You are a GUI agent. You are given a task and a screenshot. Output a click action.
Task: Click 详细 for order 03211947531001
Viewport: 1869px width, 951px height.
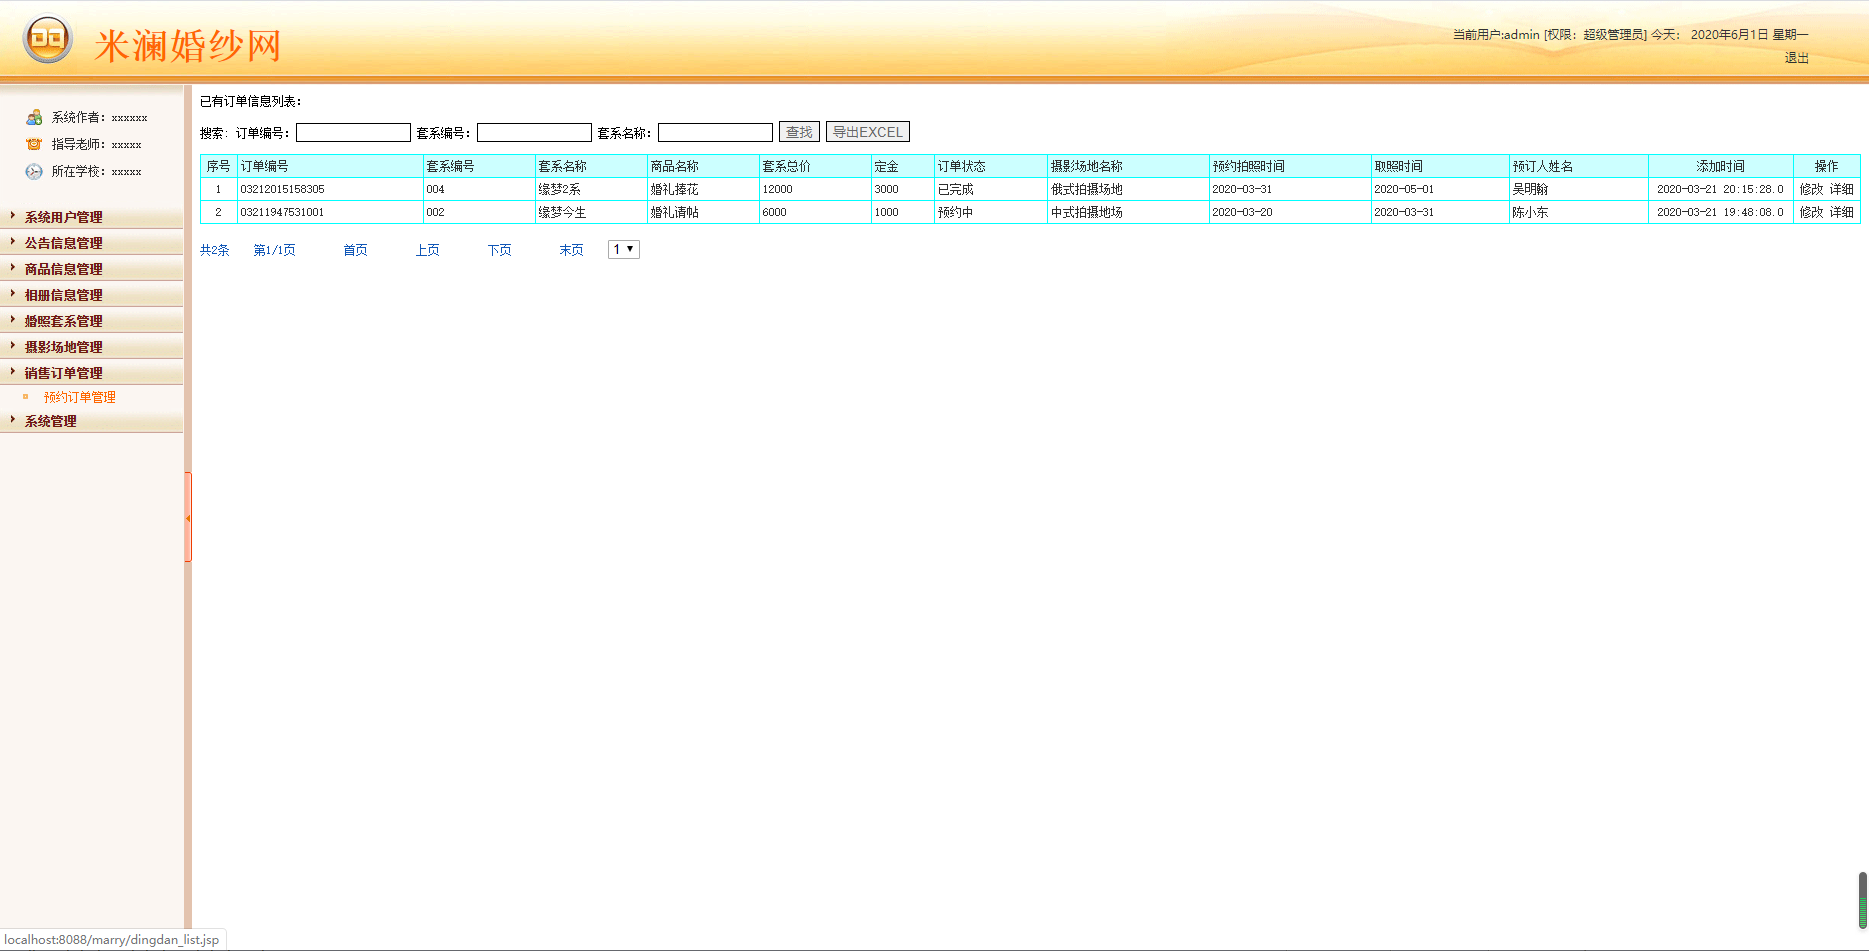1842,212
